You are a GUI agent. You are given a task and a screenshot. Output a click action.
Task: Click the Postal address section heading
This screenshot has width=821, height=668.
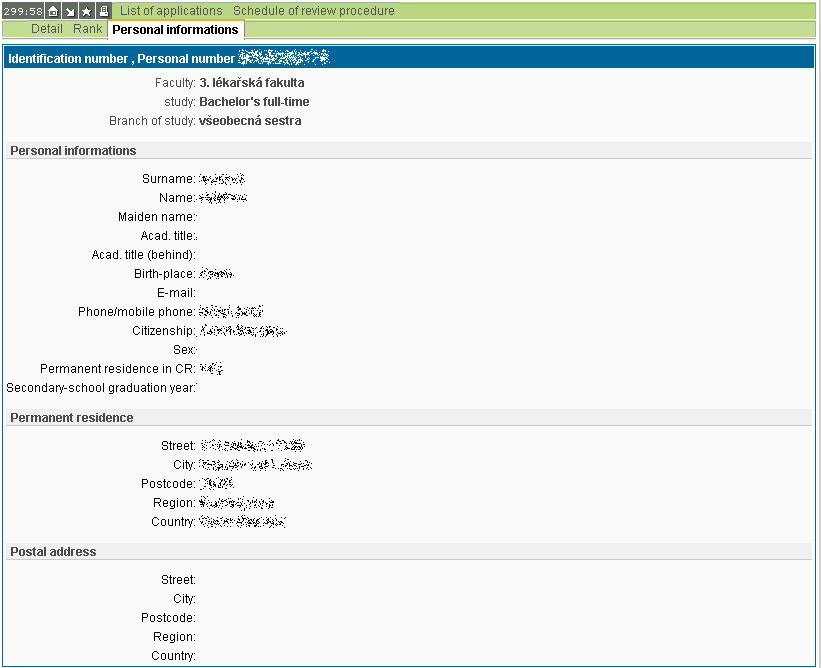point(53,552)
